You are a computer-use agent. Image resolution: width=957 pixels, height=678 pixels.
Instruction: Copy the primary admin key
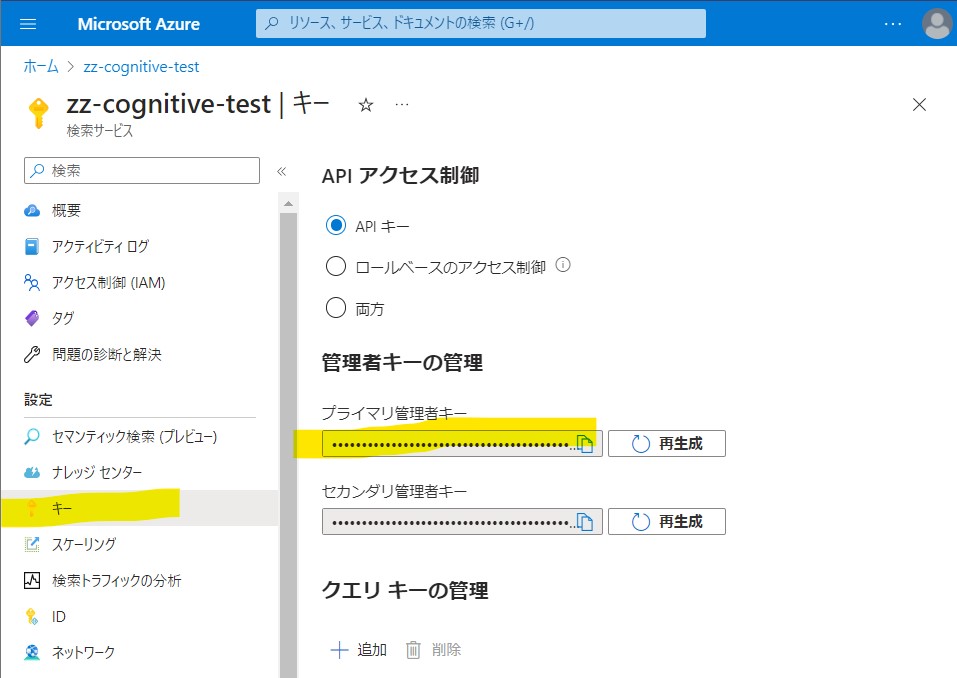[585, 444]
